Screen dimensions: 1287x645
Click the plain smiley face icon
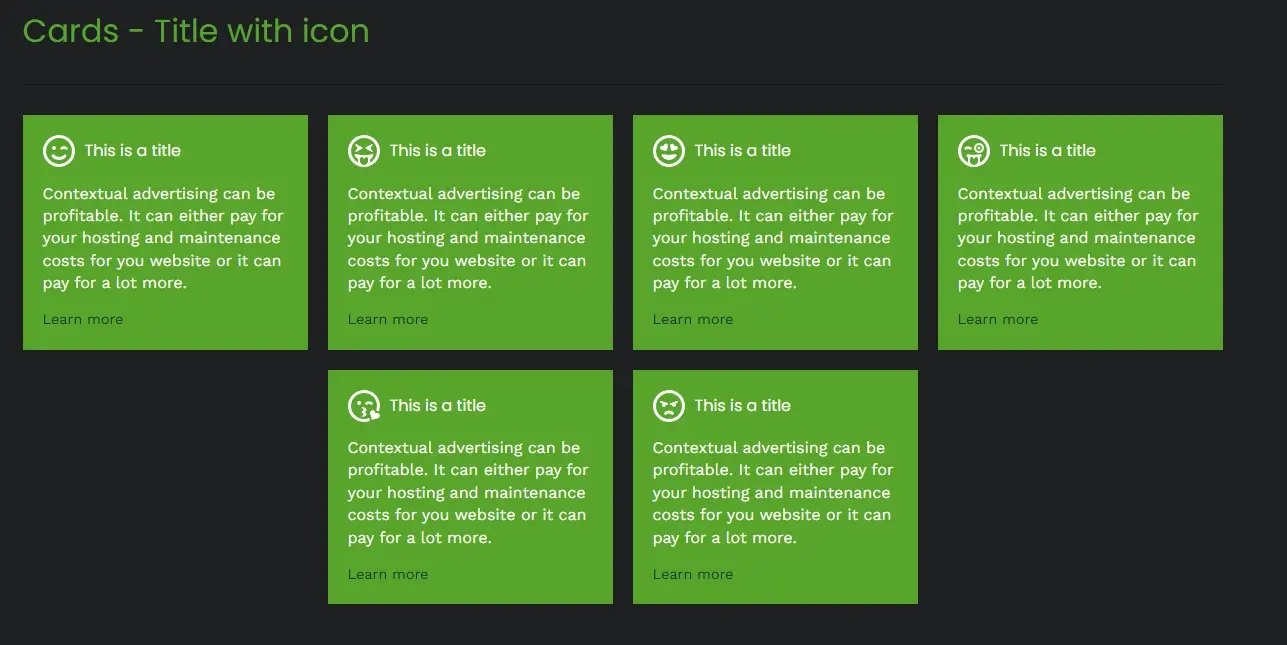click(x=58, y=150)
